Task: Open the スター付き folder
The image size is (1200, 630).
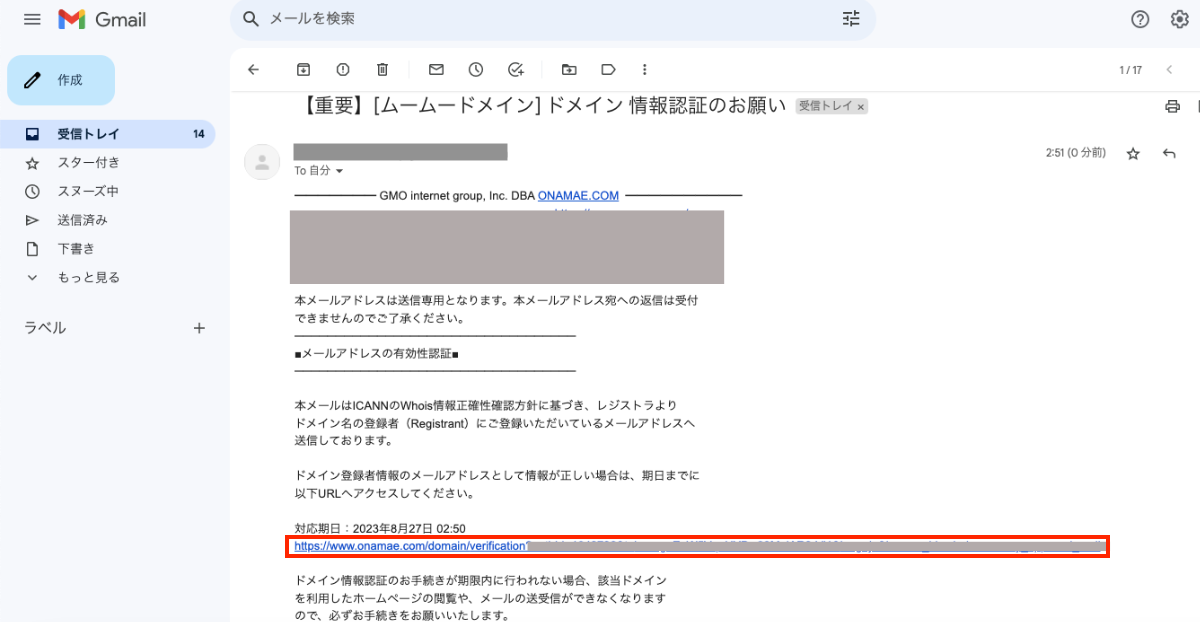Action: 88,162
